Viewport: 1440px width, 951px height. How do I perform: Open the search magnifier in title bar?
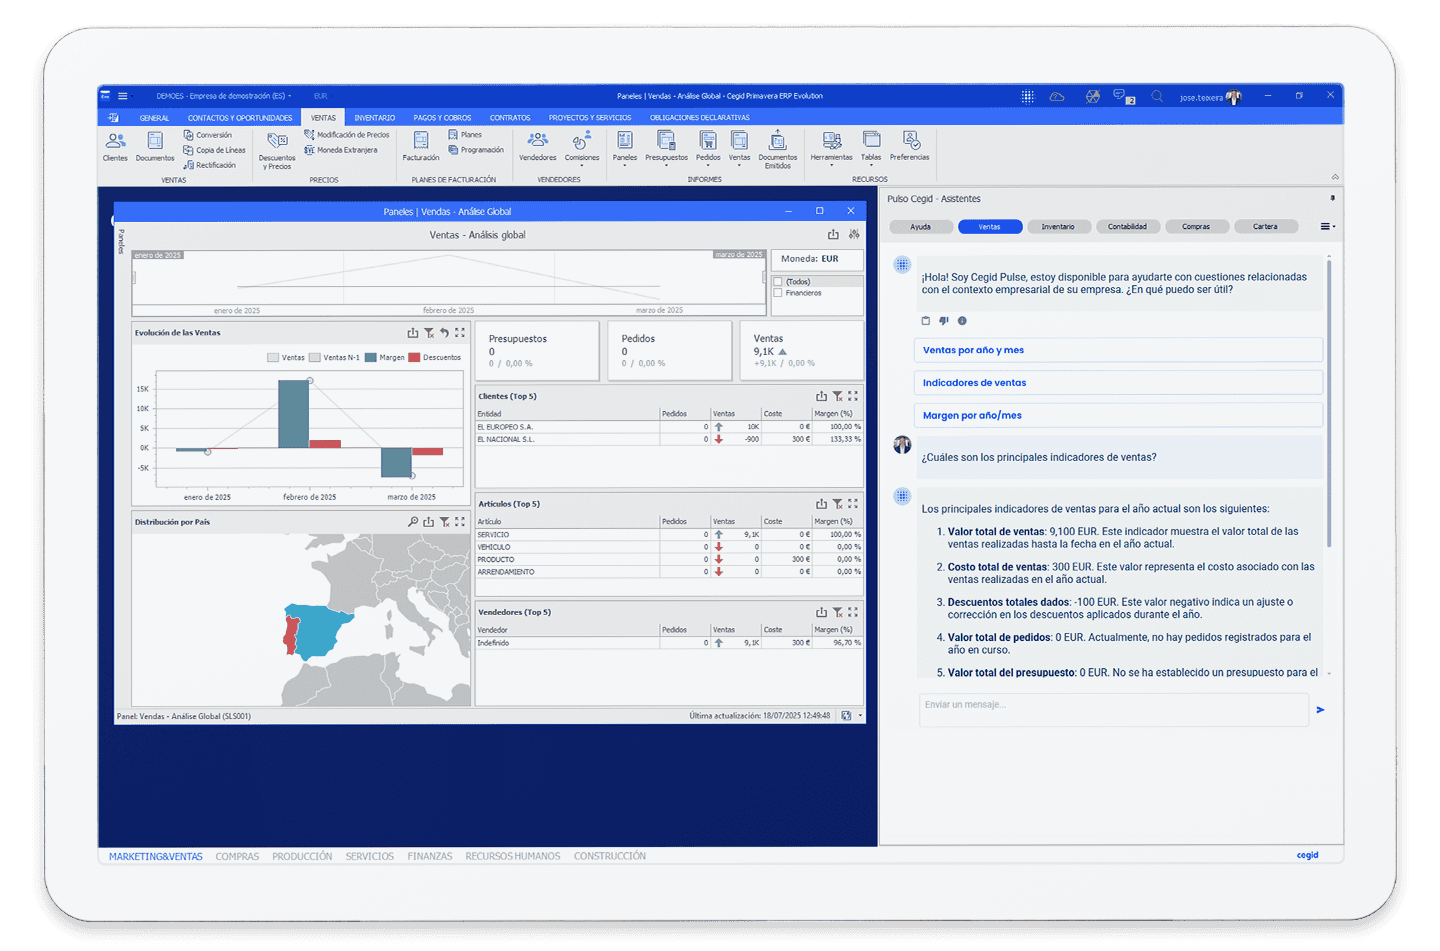click(x=1157, y=97)
